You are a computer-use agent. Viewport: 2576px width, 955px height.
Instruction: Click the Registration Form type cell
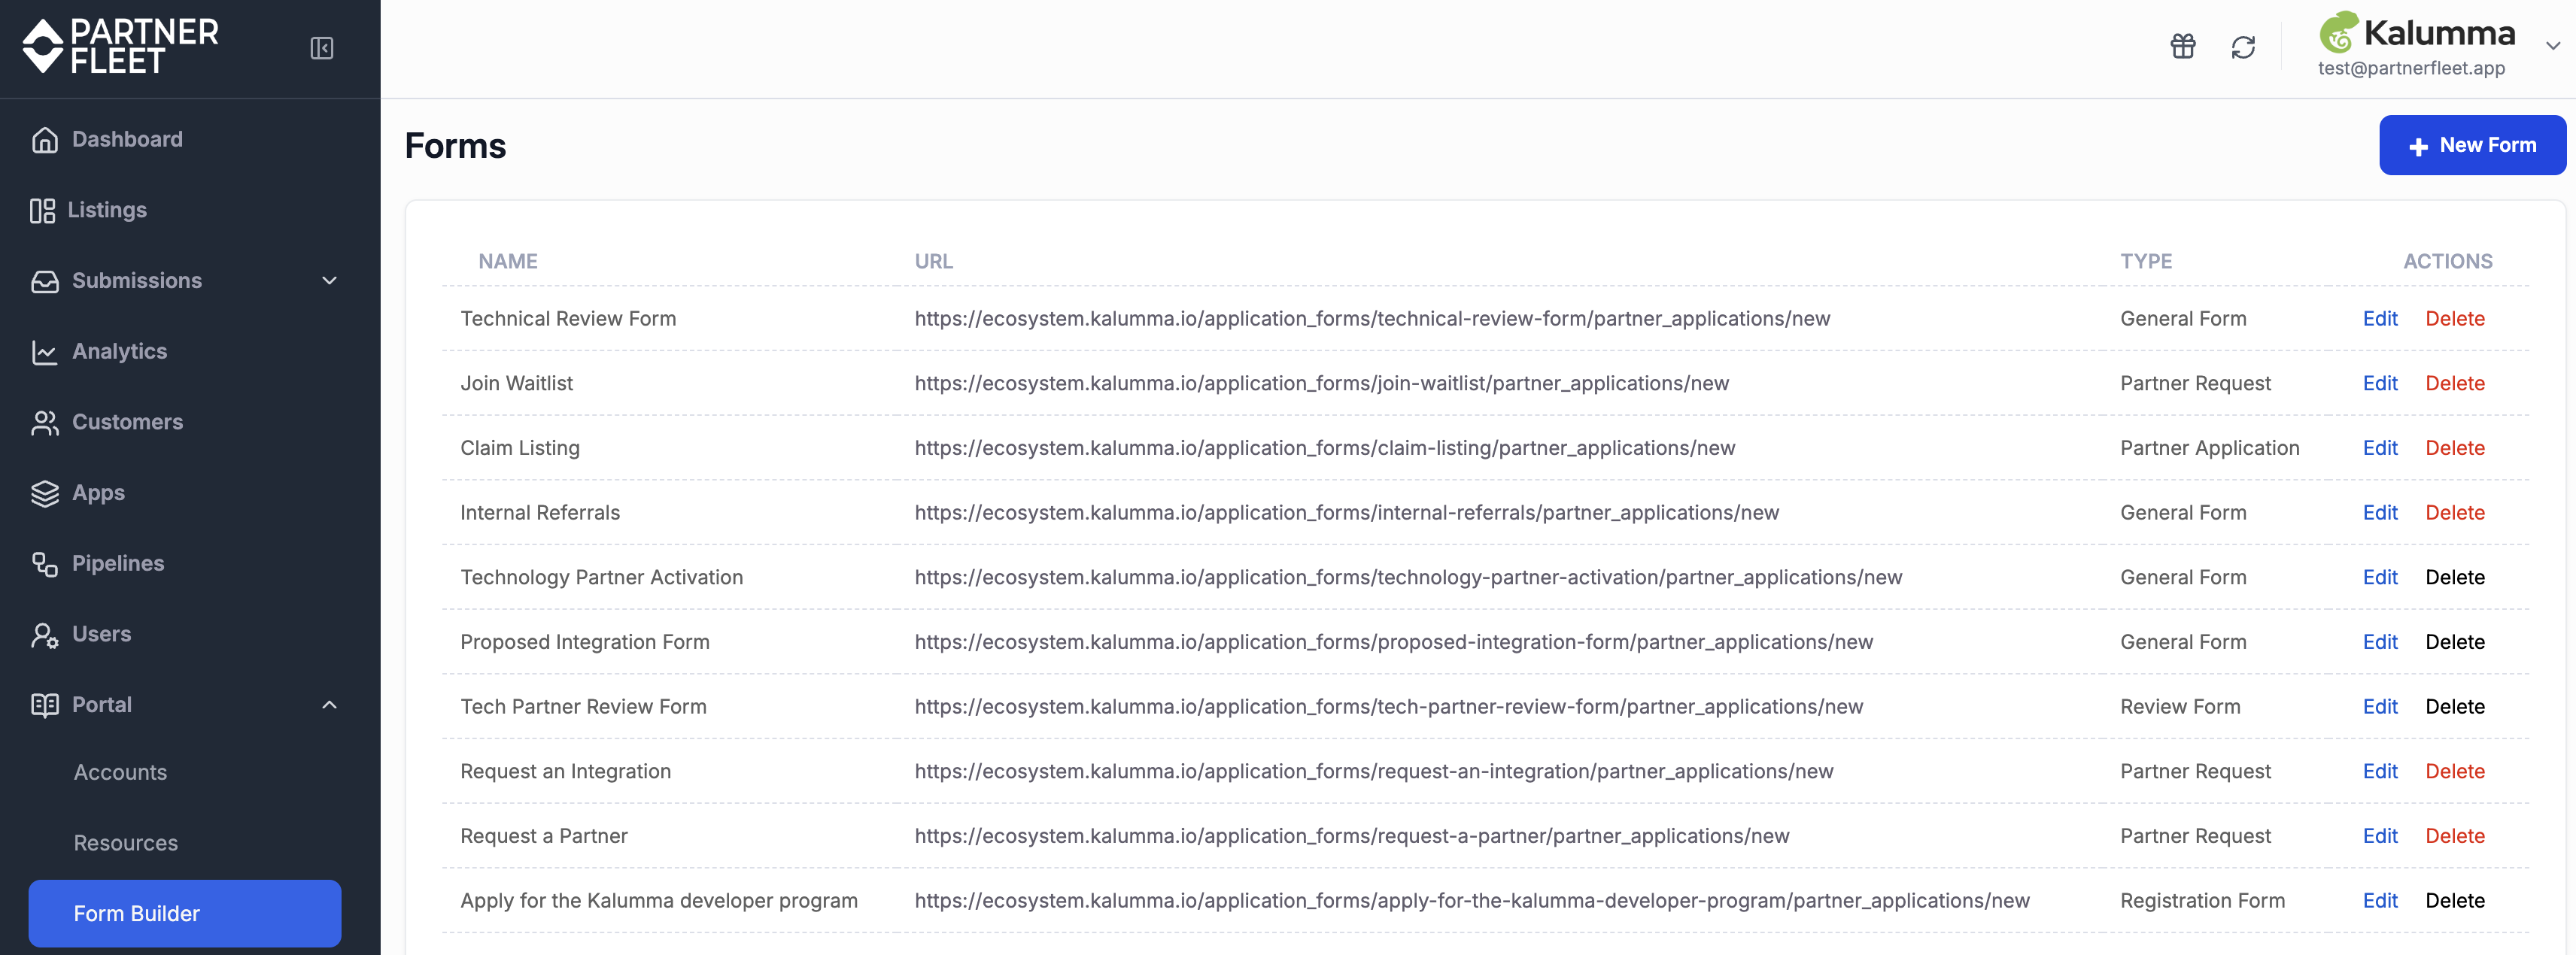[2203, 900]
